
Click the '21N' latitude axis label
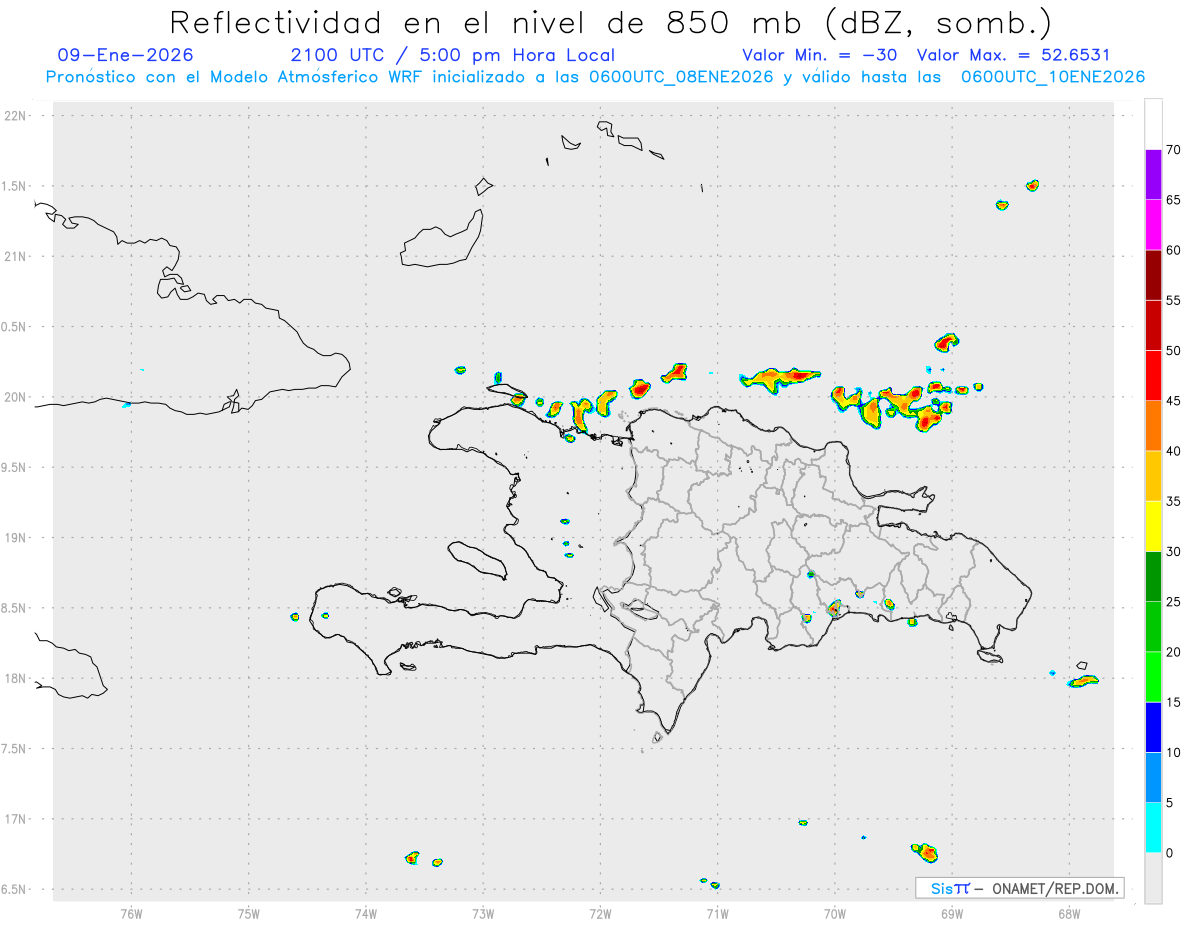[17, 256]
